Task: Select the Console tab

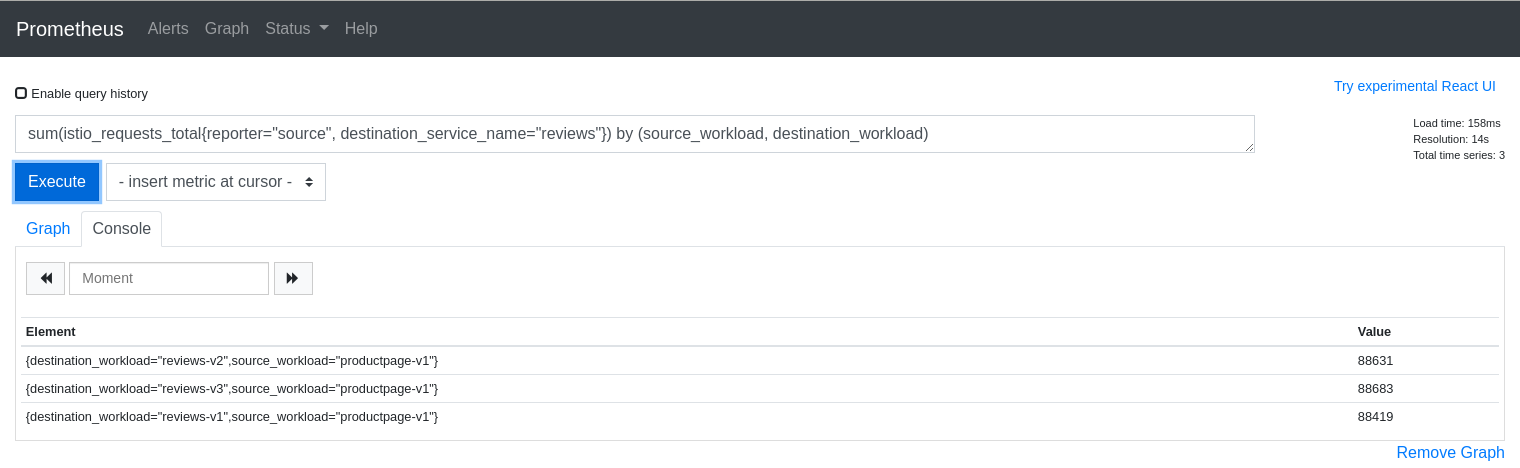Action: coord(121,229)
